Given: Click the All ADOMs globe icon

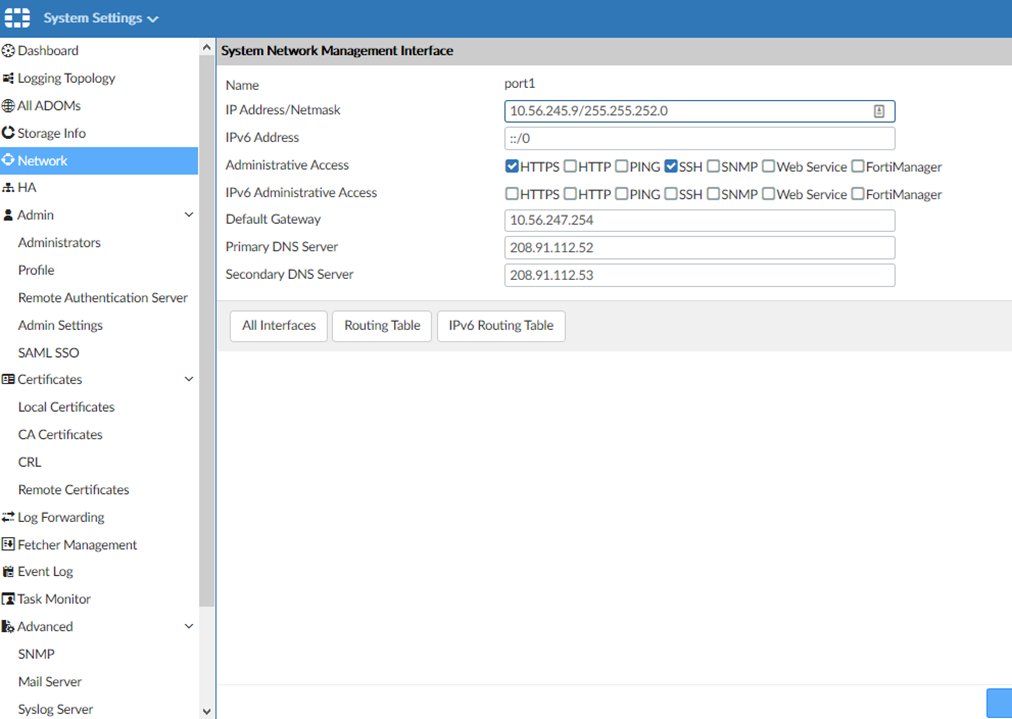Looking at the screenshot, I should [x=9, y=106].
